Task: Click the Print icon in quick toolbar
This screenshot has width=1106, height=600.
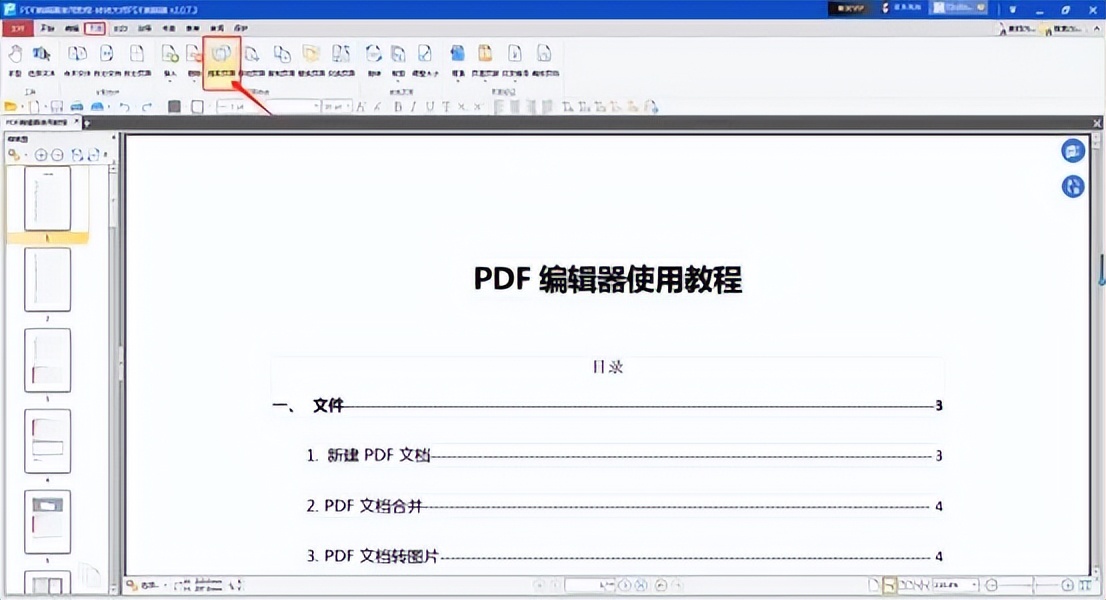Action: (x=77, y=106)
